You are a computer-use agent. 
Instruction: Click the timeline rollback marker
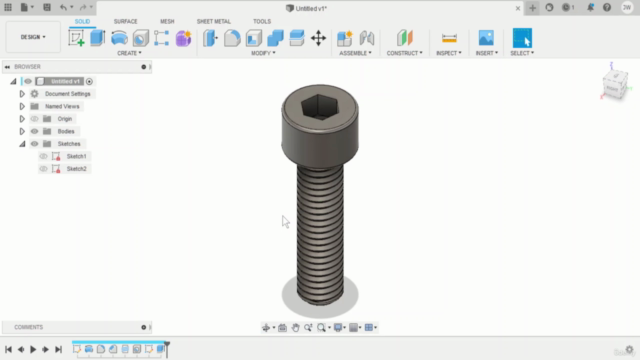(167, 349)
